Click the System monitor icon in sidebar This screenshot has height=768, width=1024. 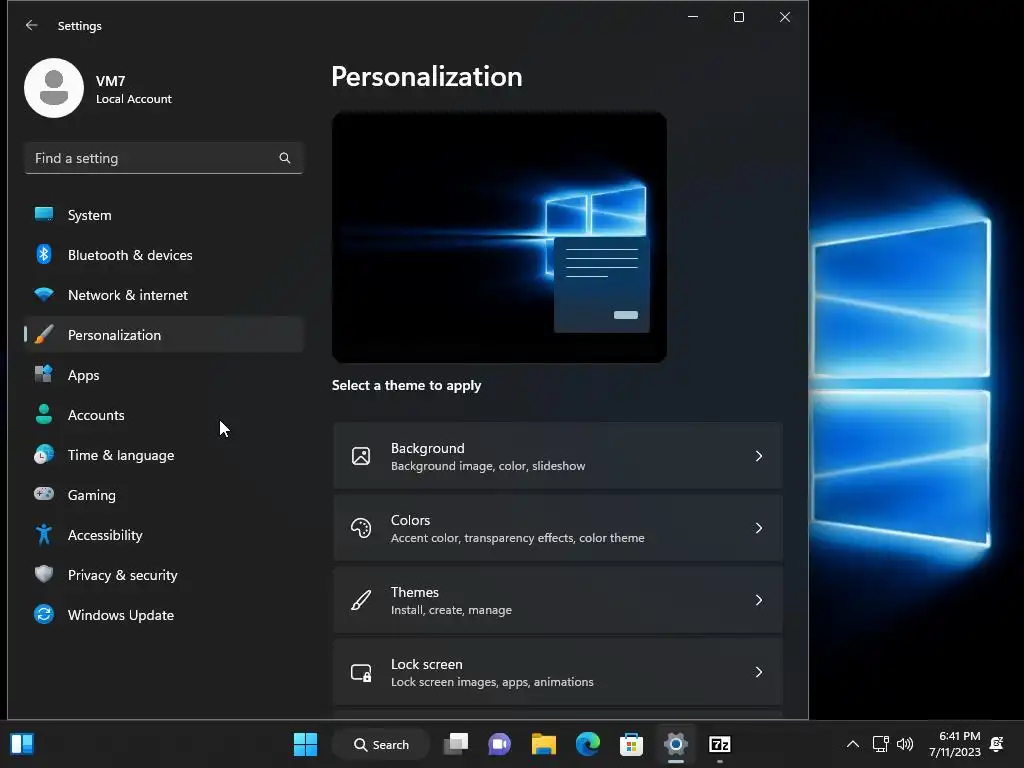(44, 214)
